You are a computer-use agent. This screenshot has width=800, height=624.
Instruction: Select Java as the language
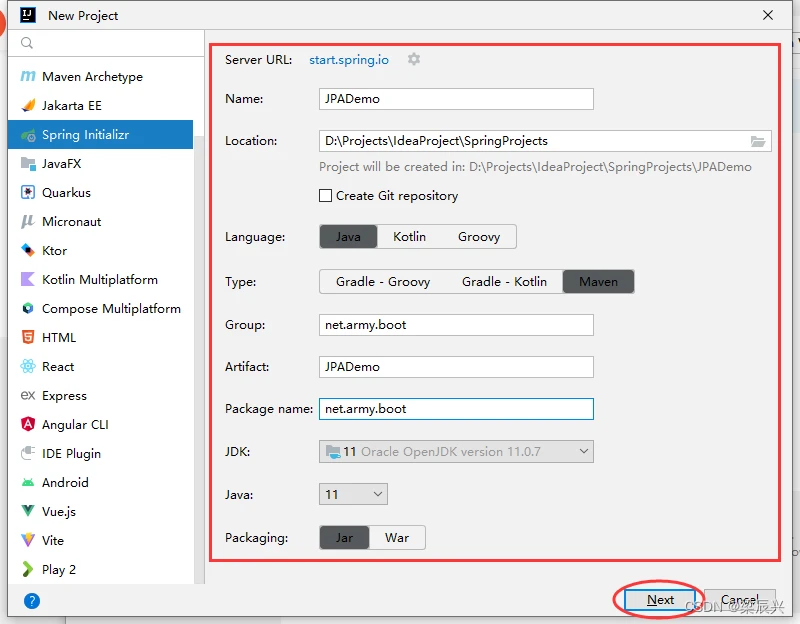348,237
